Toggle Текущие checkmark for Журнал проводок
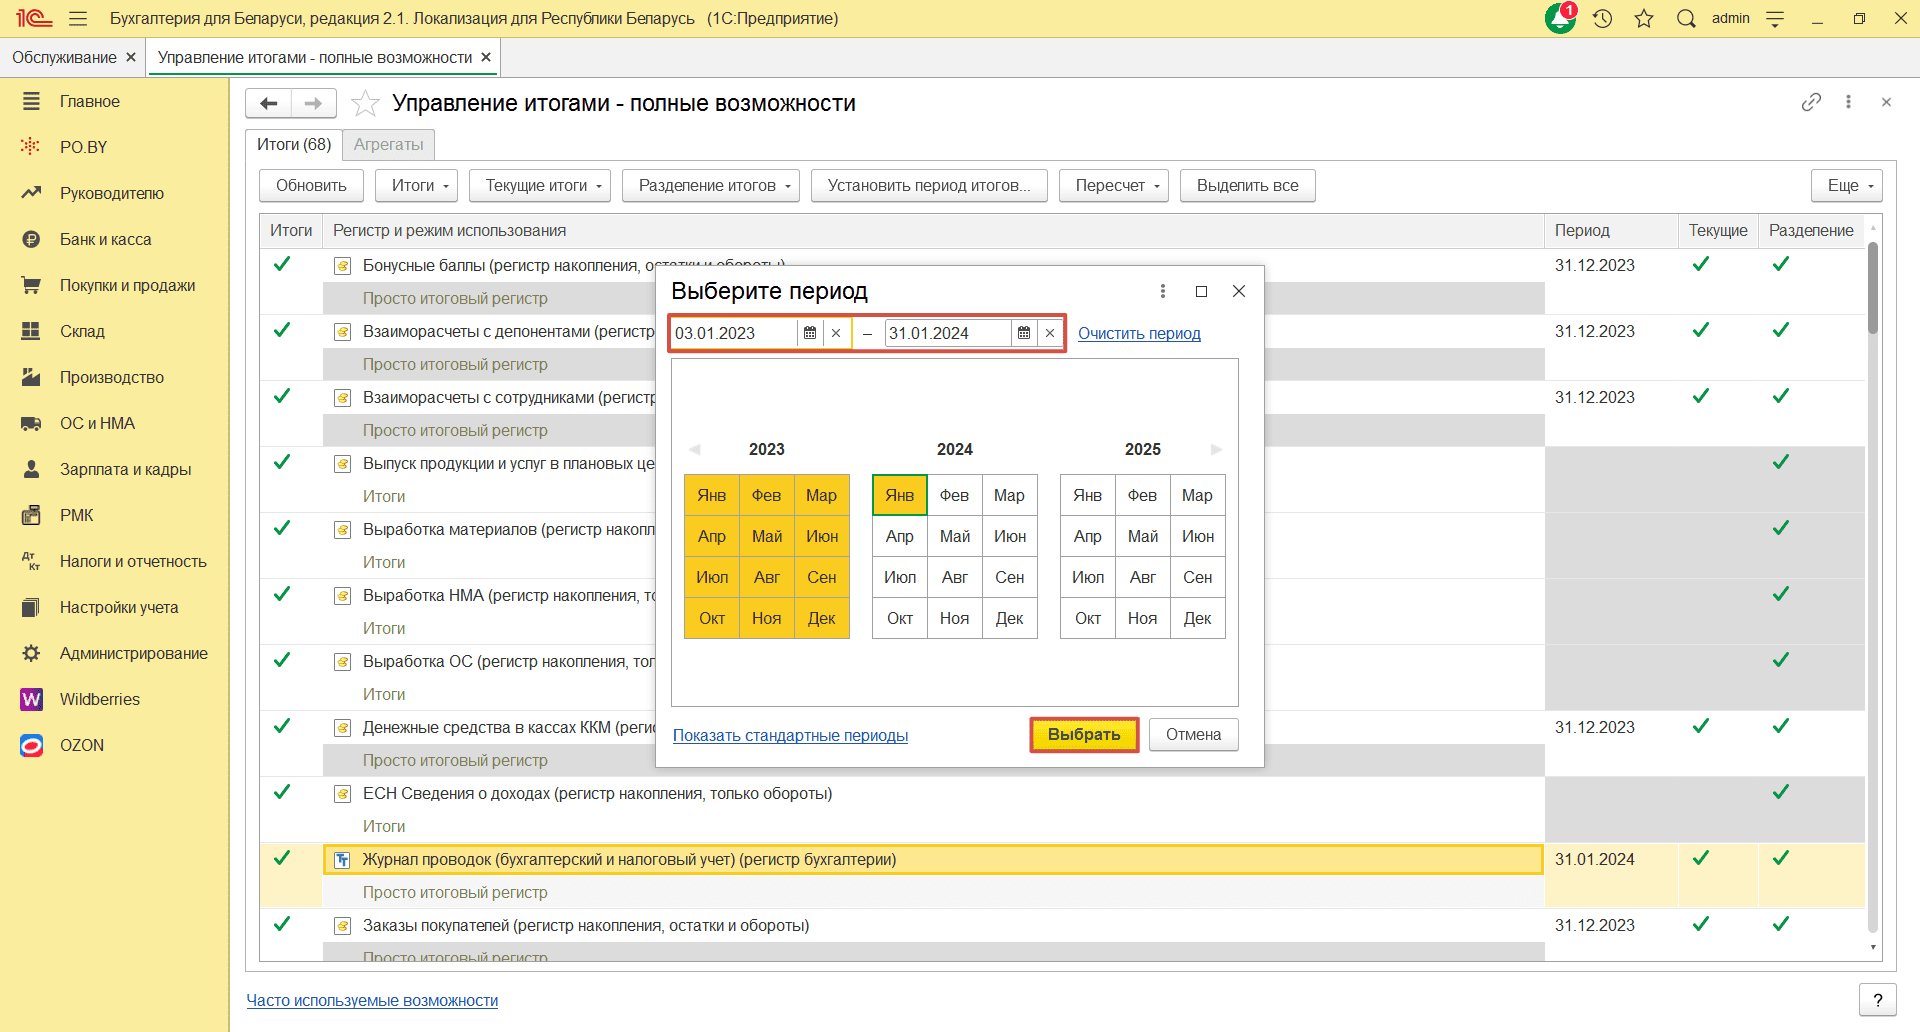The width and height of the screenshot is (1920, 1032). point(1700,858)
